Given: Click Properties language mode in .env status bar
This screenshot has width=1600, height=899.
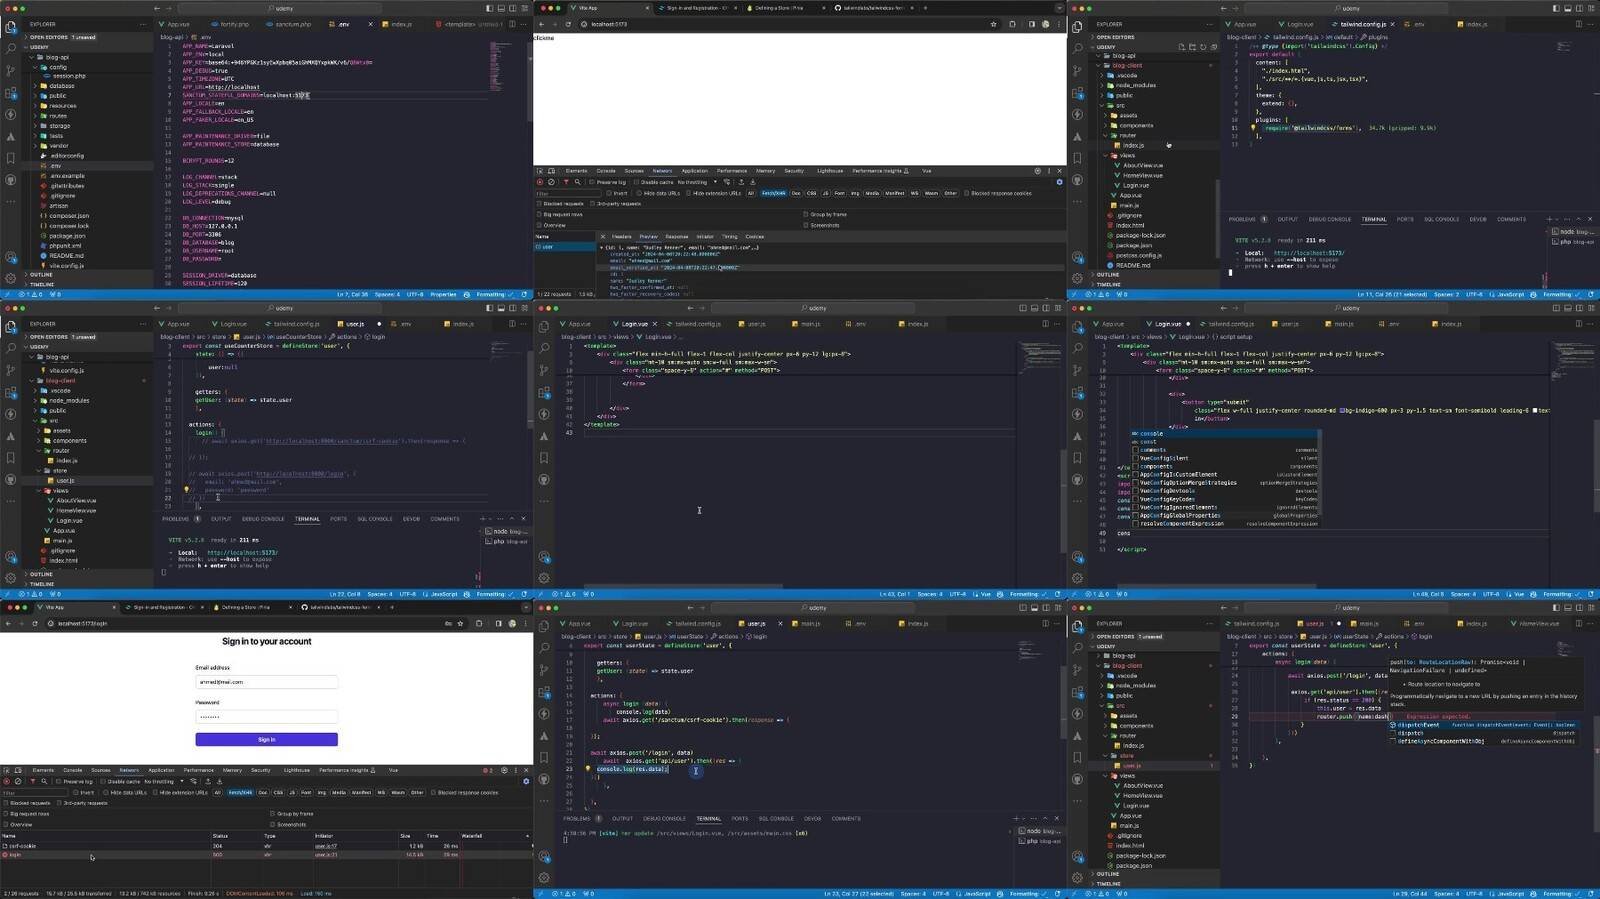Looking at the screenshot, I should point(443,294).
